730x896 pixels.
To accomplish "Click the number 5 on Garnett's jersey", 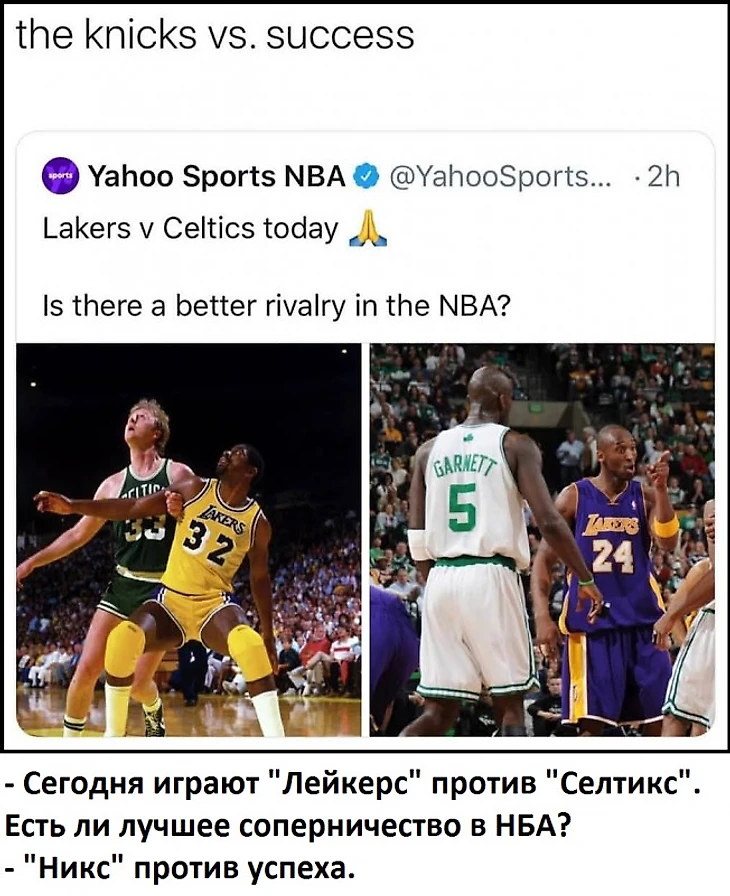I will 462,509.
